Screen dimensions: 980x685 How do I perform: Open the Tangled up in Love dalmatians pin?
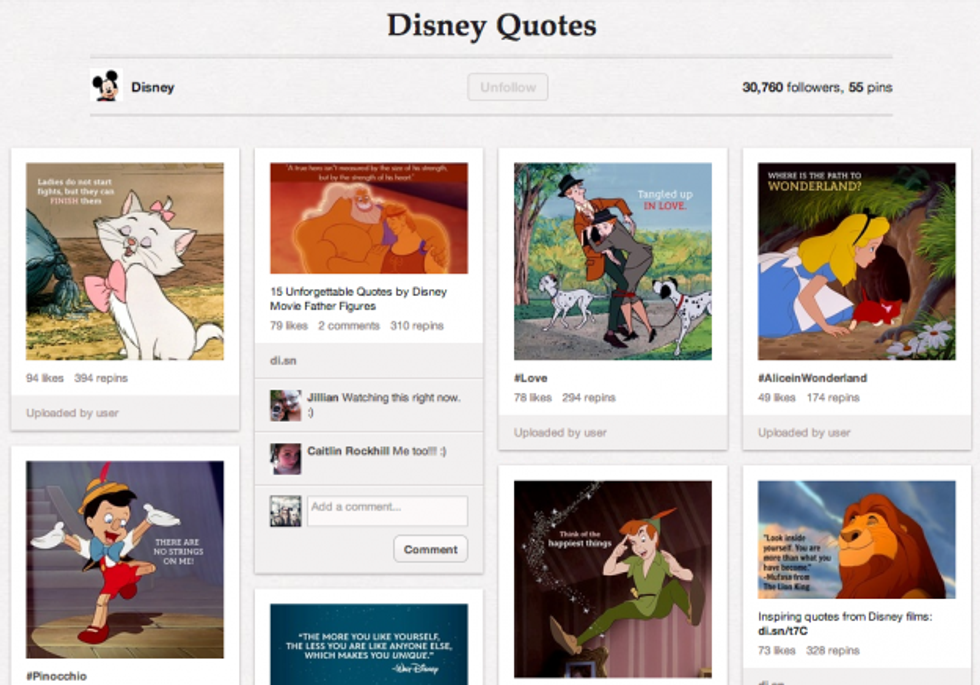(613, 261)
